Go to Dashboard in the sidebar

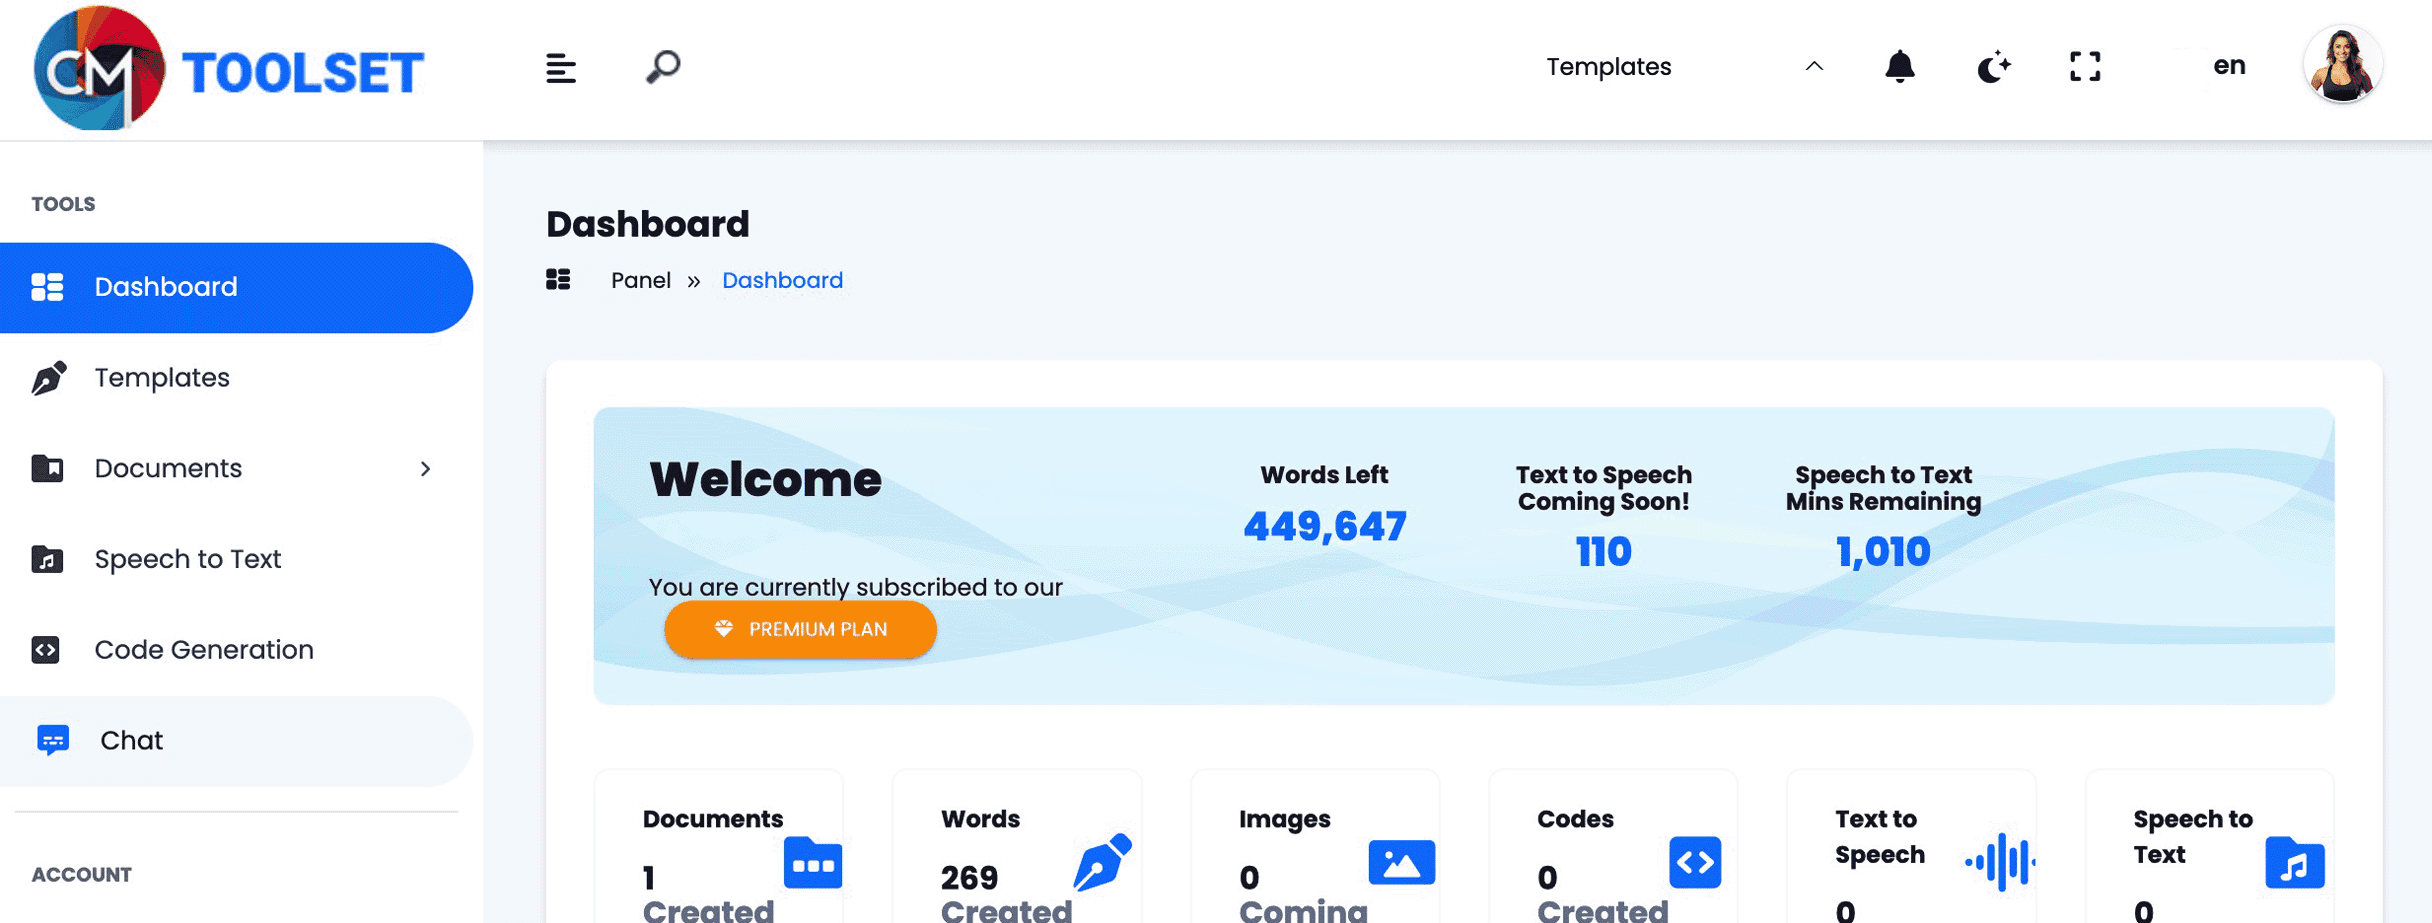(236, 287)
